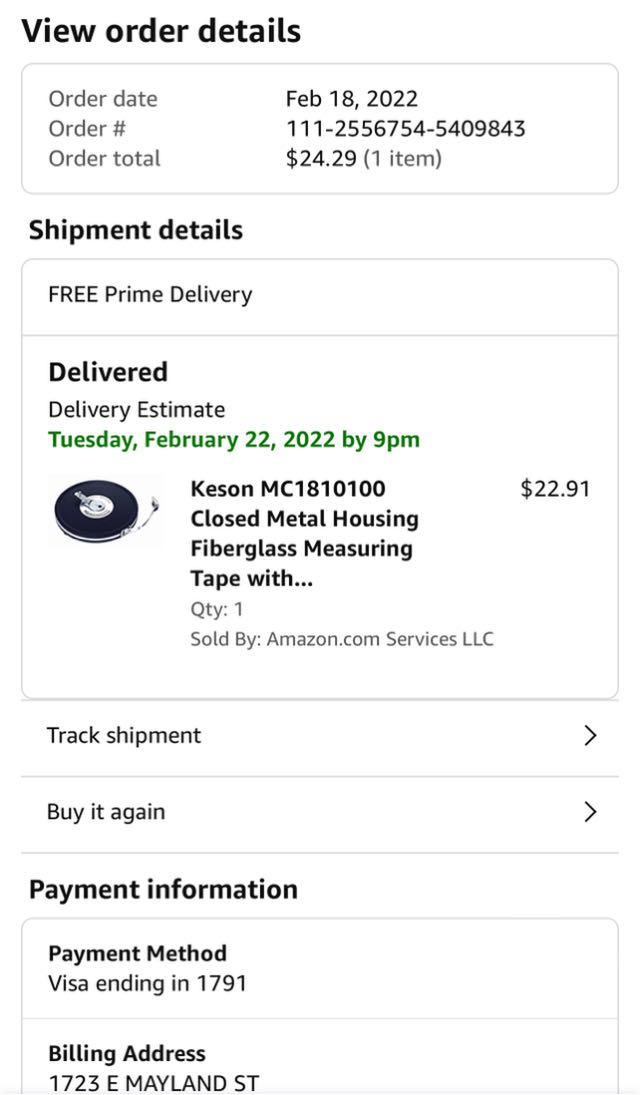Click the order number 111-2556754-5409843
The width and height of the screenshot is (640, 1095).
pos(405,129)
